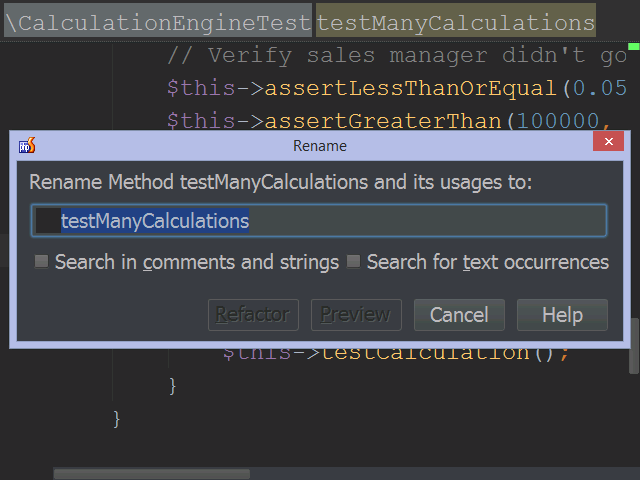Click the assertGreaterThan call in code
The width and height of the screenshot is (640, 480).
(383, 121)
